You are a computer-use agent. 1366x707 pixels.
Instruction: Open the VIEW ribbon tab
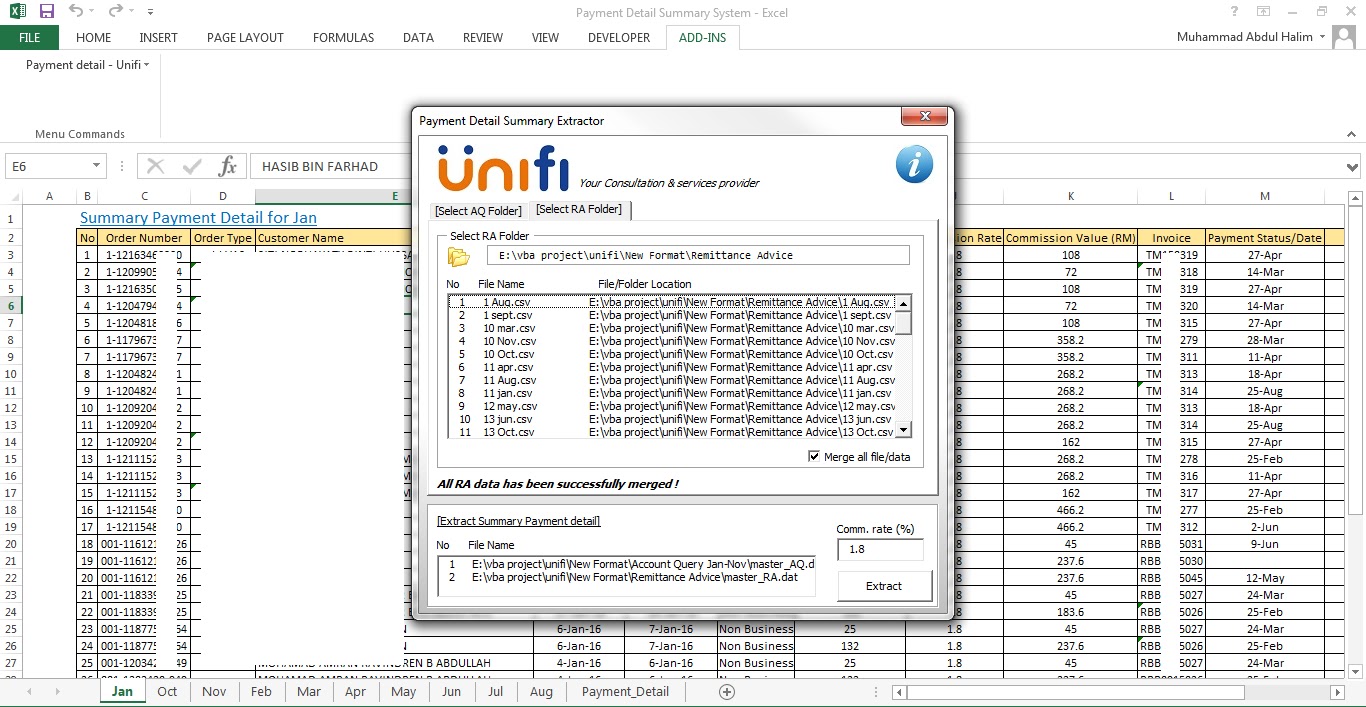click(545, 37)
